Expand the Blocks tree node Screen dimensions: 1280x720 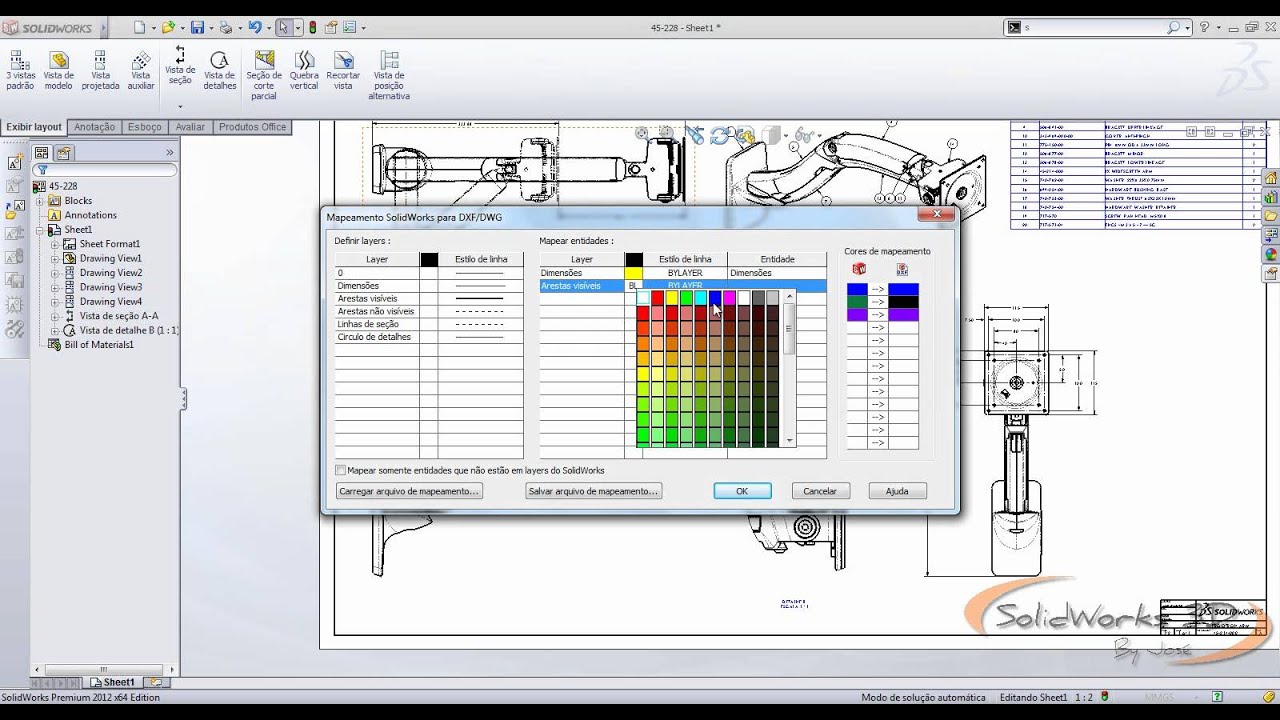click(x=41, y=201)
